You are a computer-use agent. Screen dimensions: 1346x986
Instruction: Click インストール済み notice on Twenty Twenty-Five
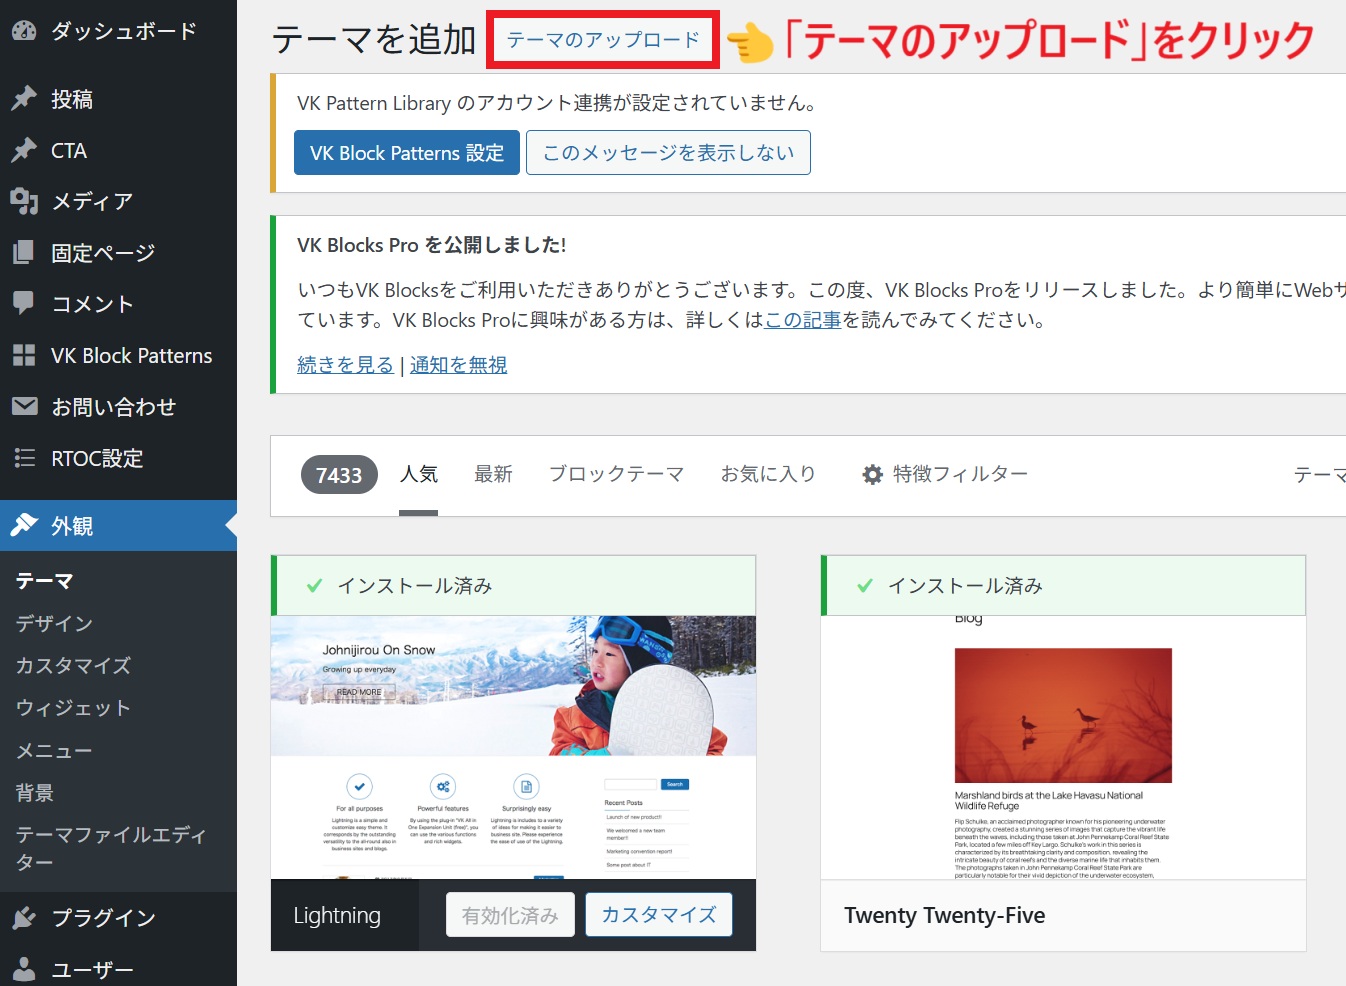pyautogui.click(x=1063, y=586)
